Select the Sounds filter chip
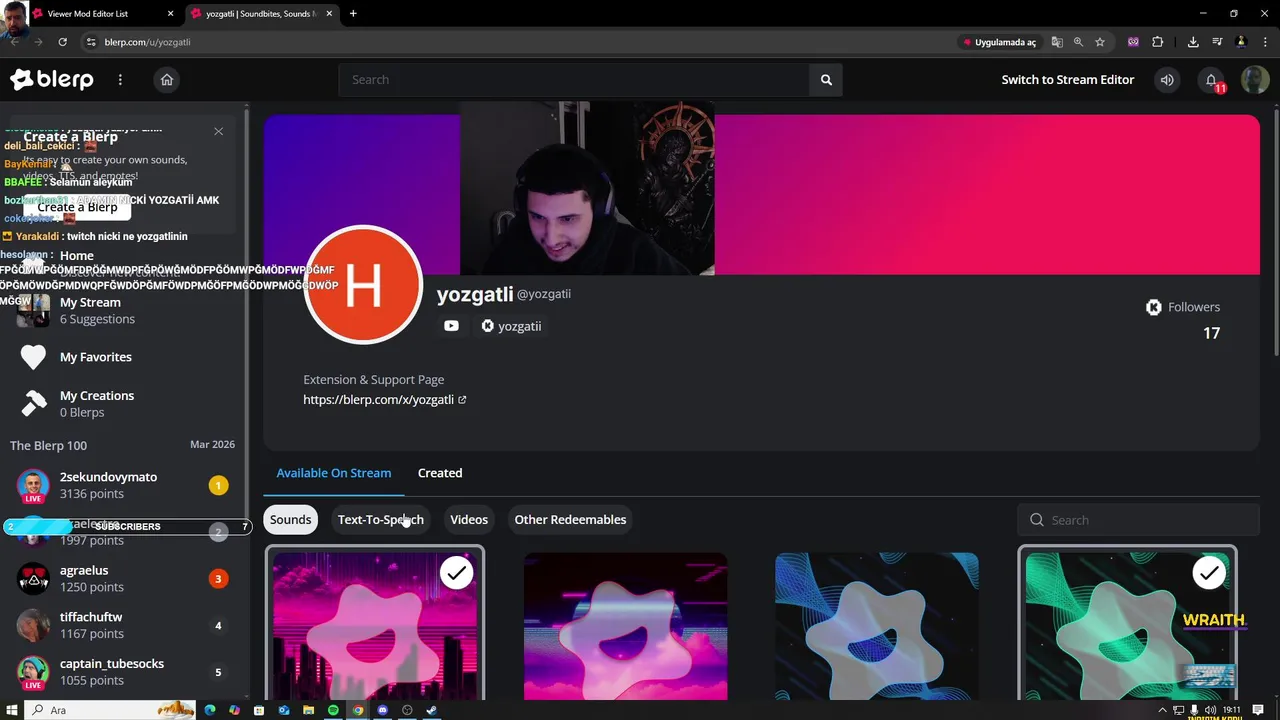 (x=291, y=519)
